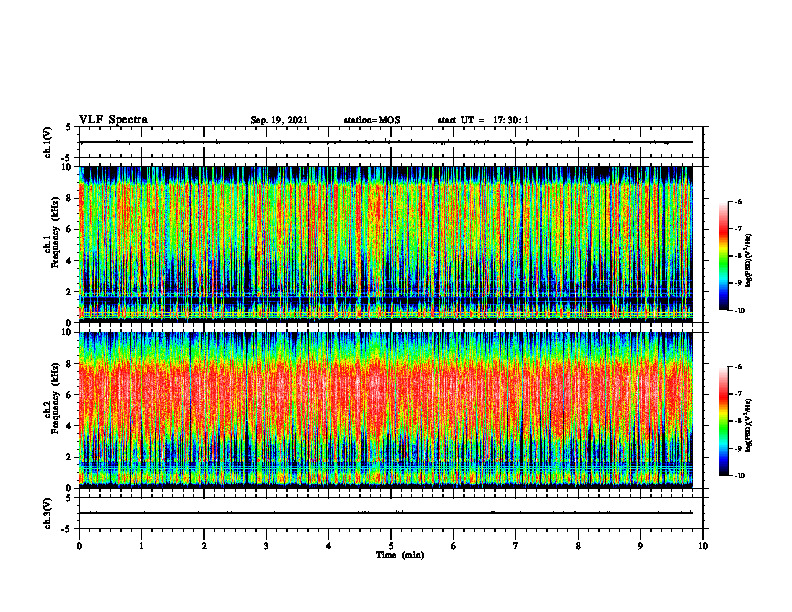Click the '2' kHz tick on ch.2 frequency axis
792x612 pixels.
coord(70,457)
